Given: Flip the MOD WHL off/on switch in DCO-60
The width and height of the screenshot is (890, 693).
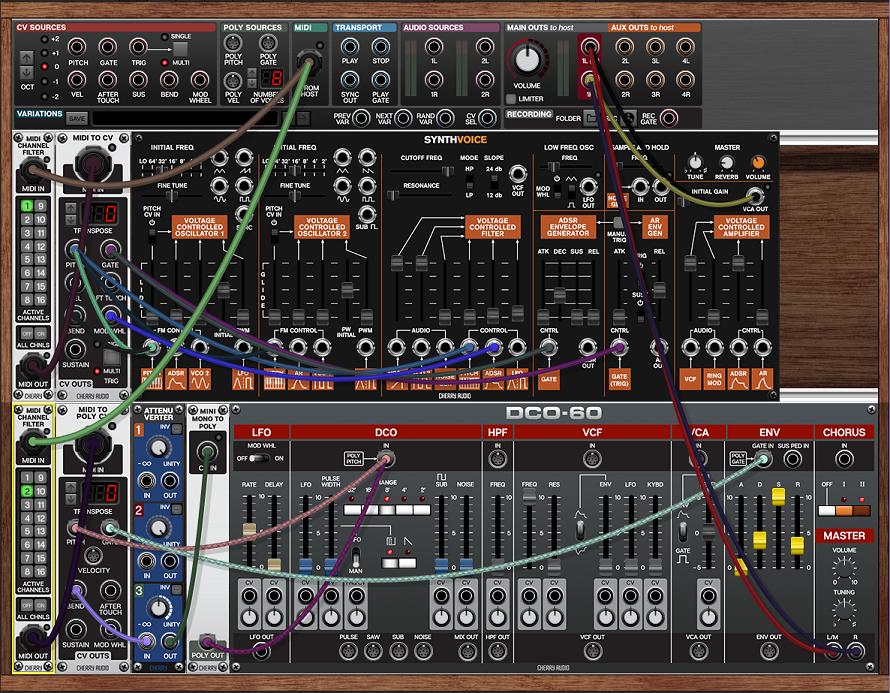Looking at the screenshot, I should click(259, 458).
